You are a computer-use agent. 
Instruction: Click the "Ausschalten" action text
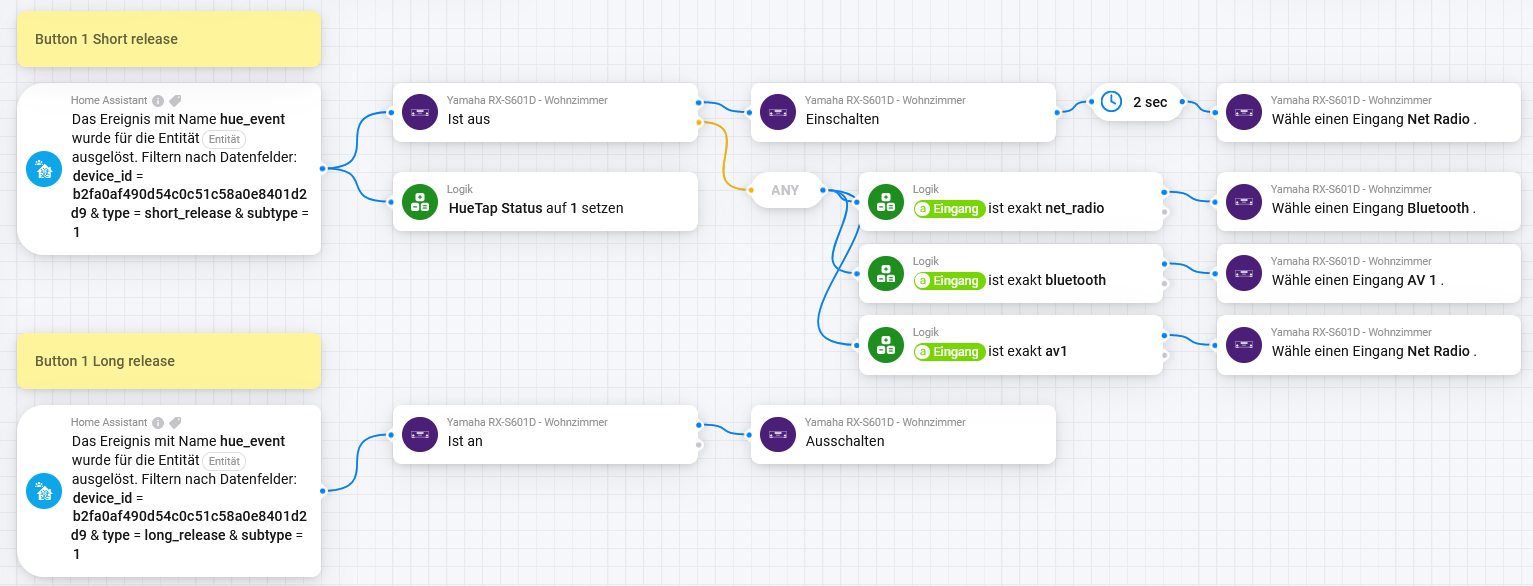pyautogui.click(x=845, y=441)
